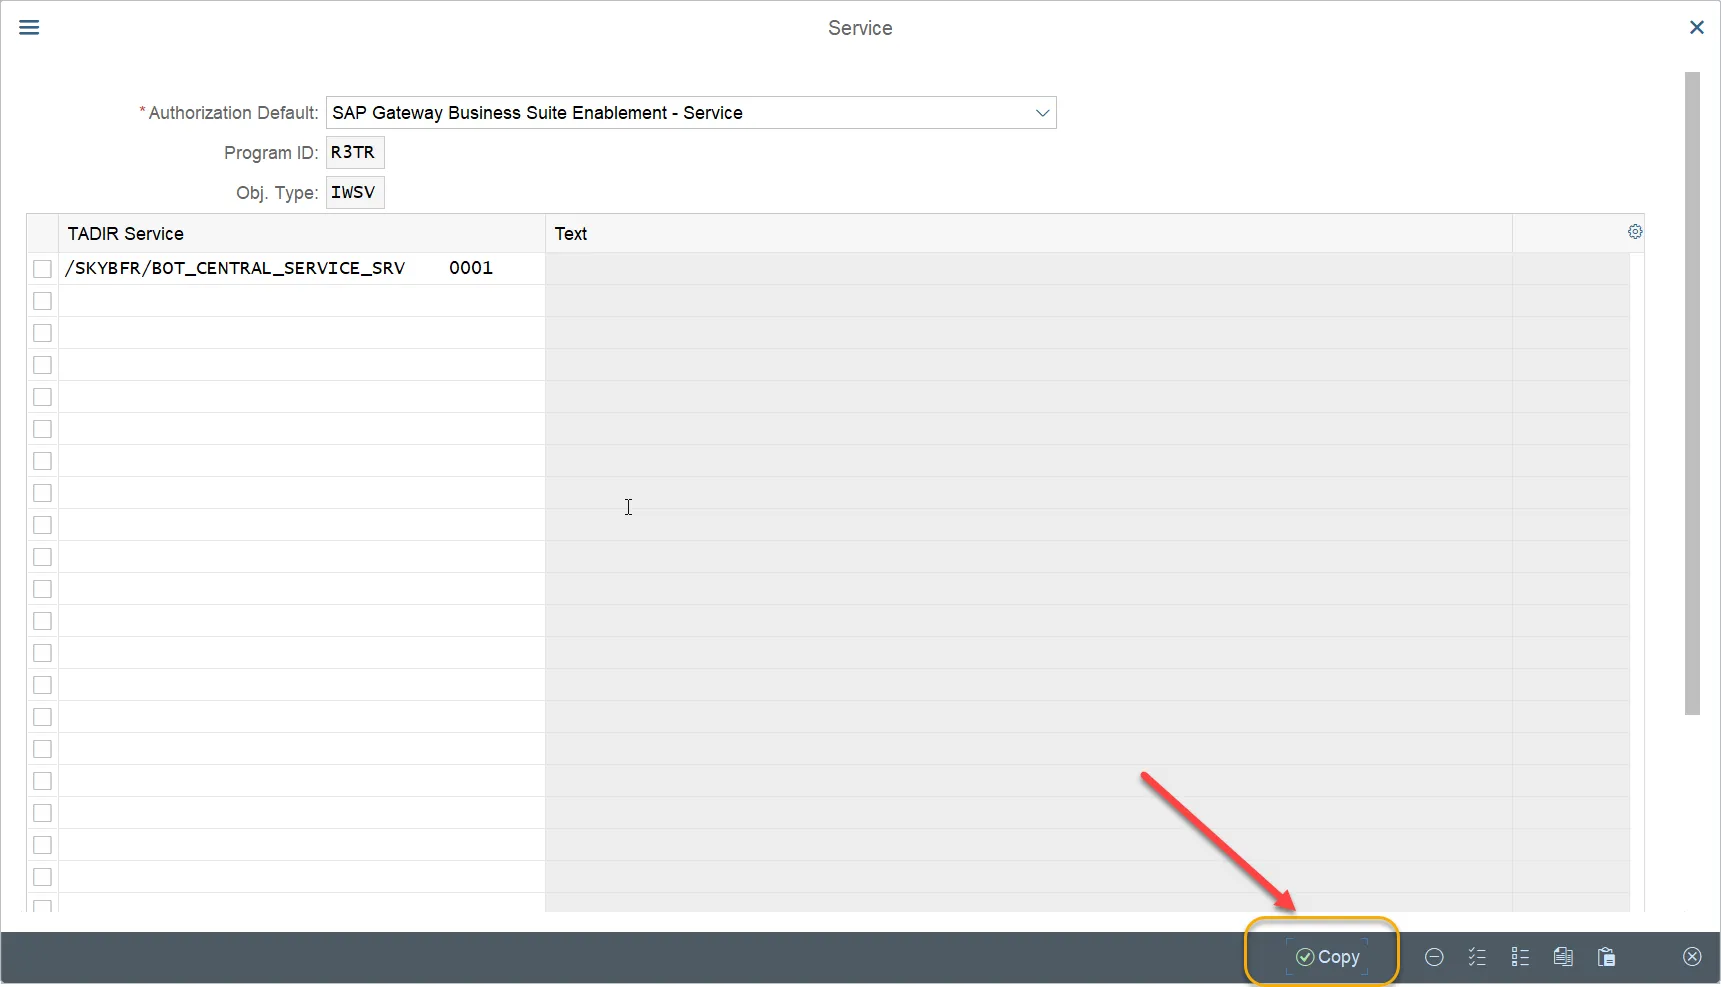1721x987 pixels.
Task: Click the deselect all list icon
Action: [x=1520, y=957]
